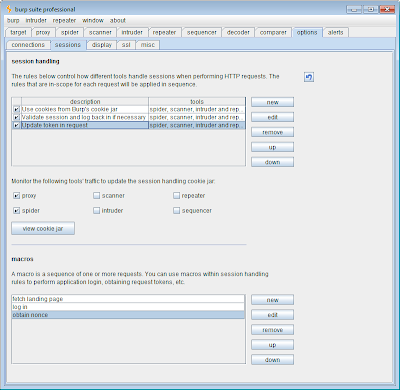This screenshot has width=400, height=390.
Task: Open the misc sub-tab
Action: 148,45
